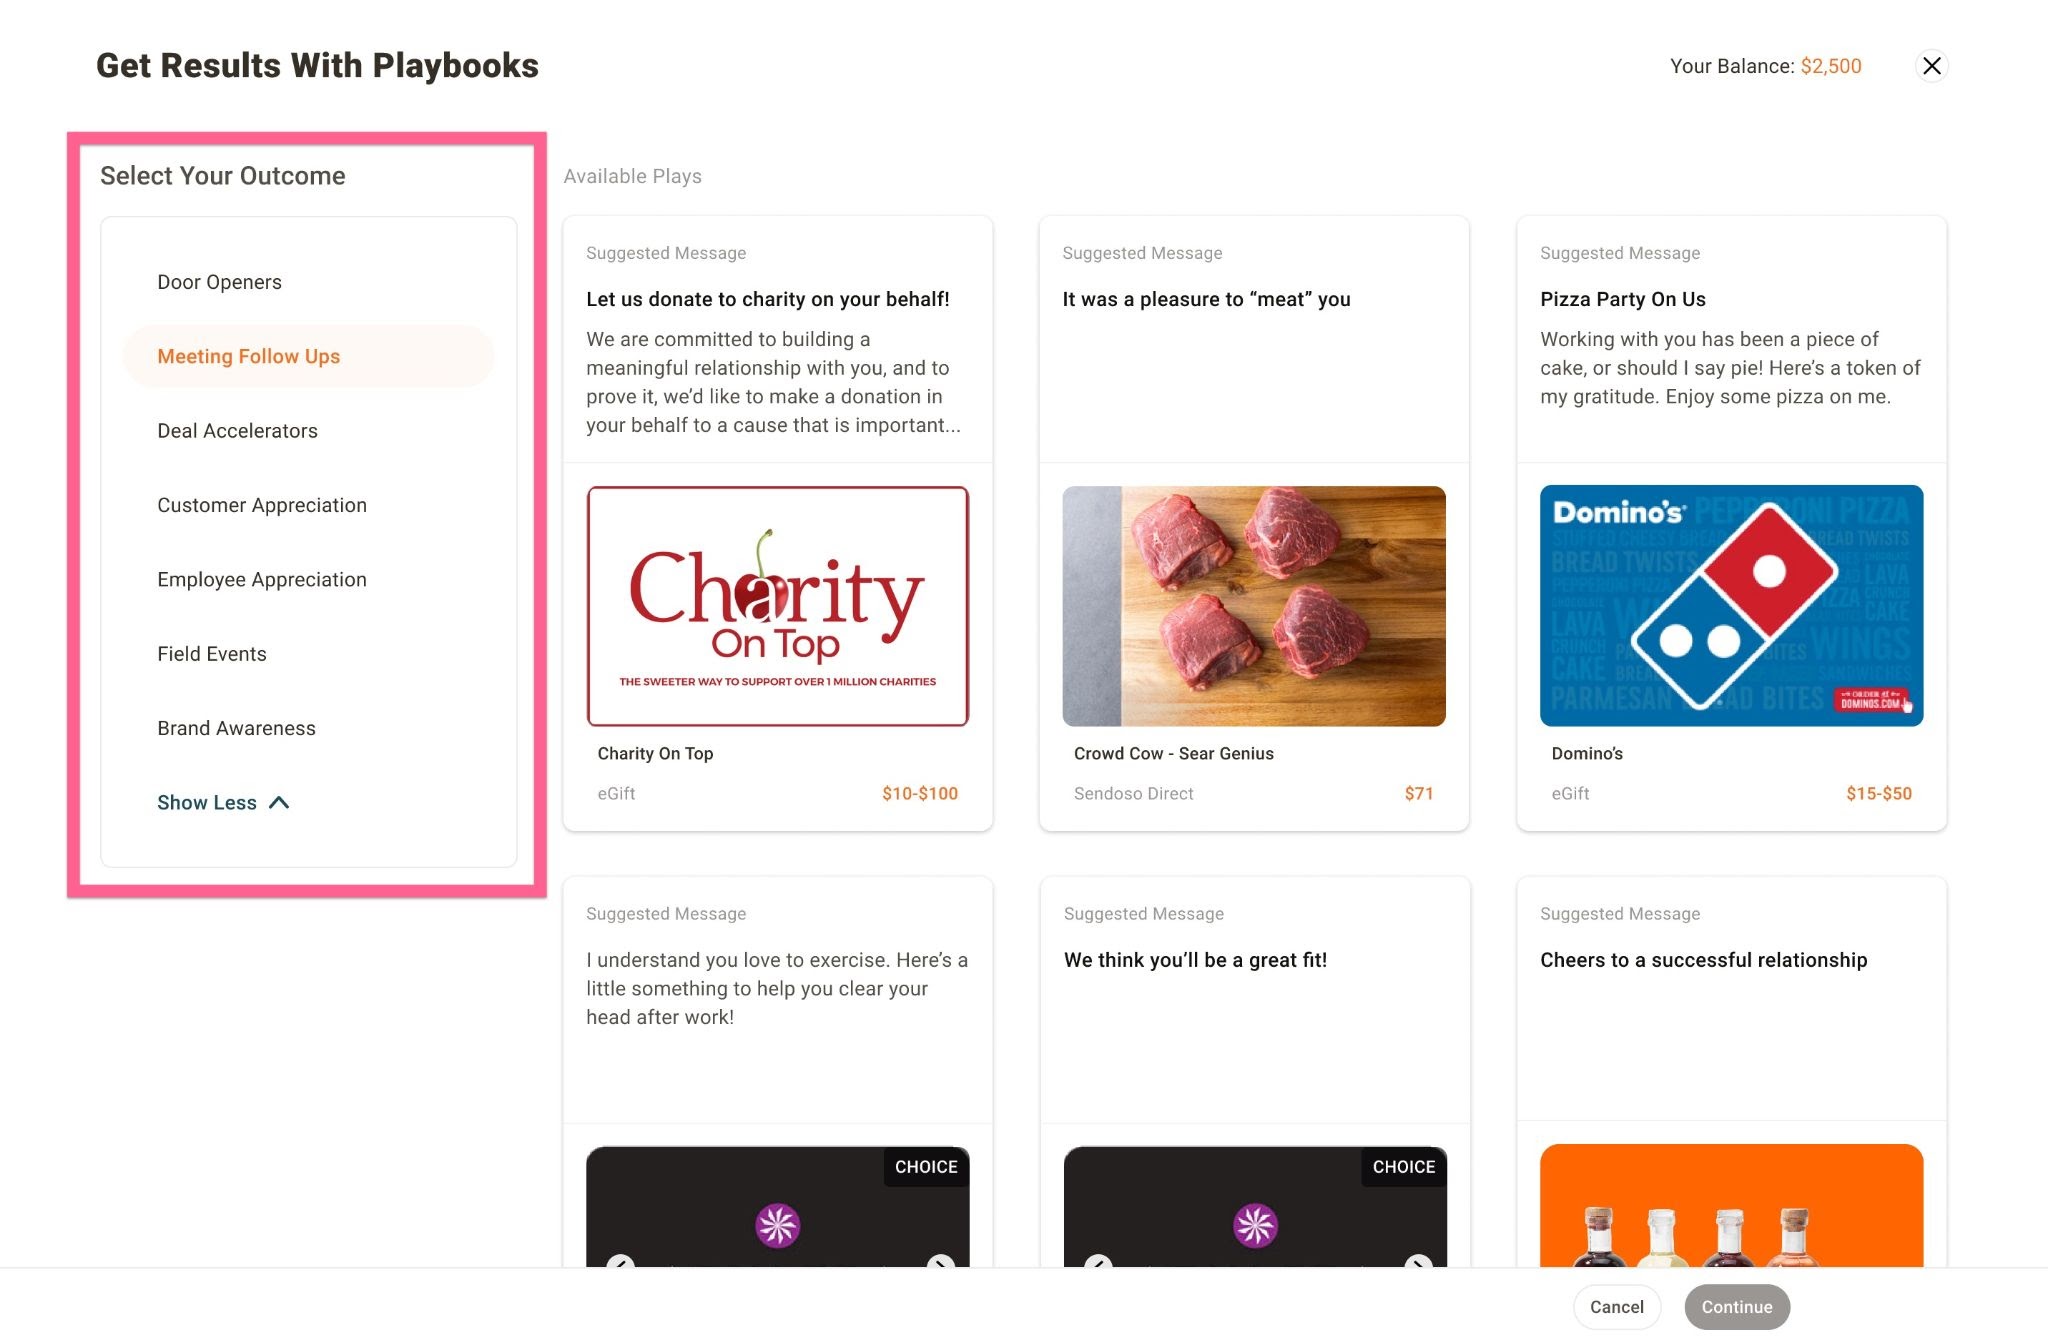Go to previous image on first Choice card

(x=620, y=1262)
